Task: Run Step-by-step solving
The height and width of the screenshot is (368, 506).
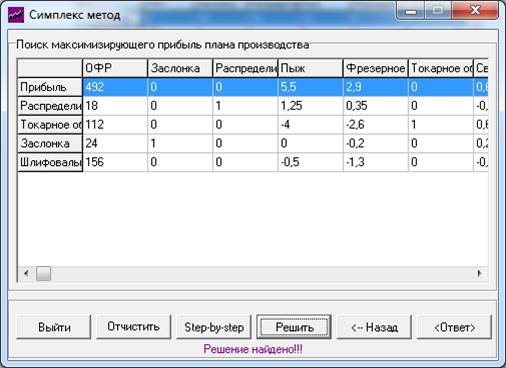Action: point(214,327)
